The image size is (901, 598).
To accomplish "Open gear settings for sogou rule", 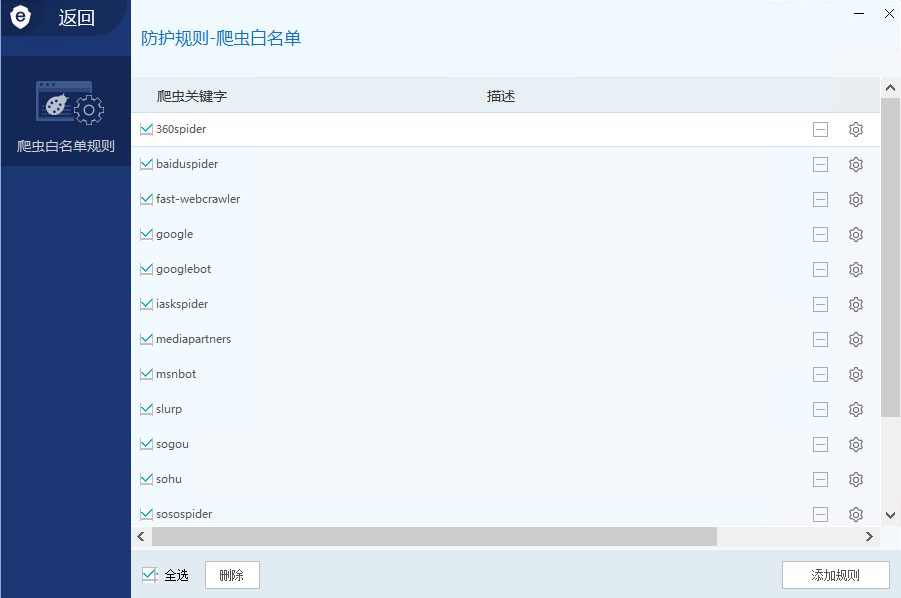I will (855, 444).
